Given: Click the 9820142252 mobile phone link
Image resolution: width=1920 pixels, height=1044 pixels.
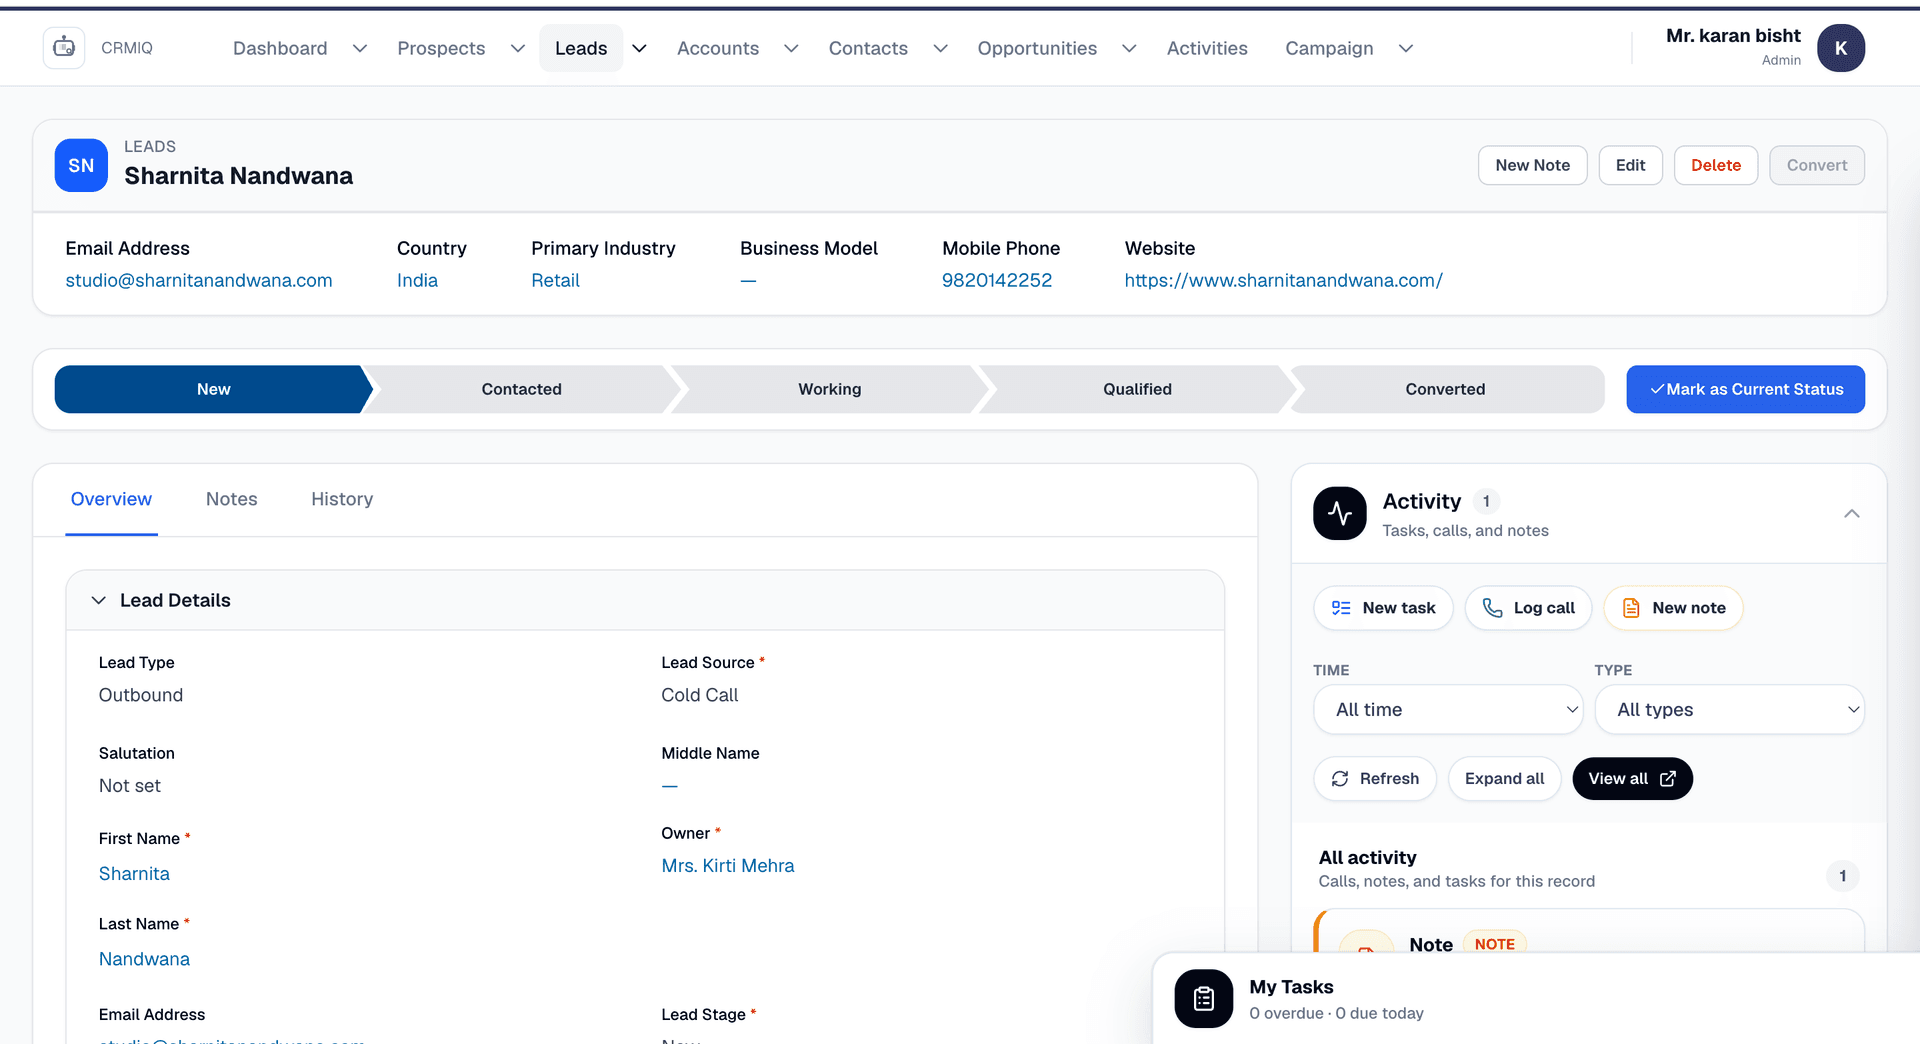Looking at the screenshot, I should click(x=996, y=280).
